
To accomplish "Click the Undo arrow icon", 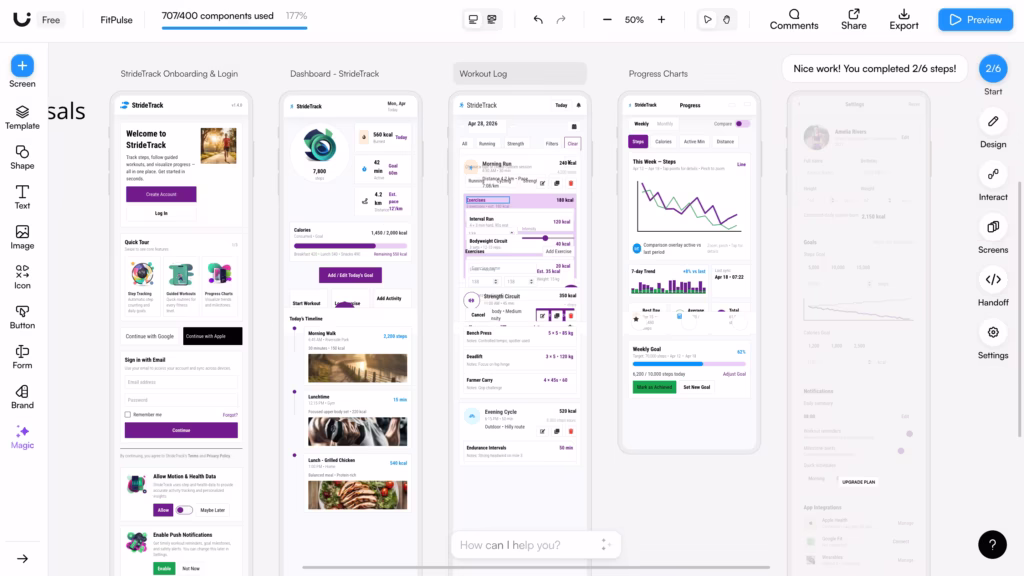I will tap(538, 20).
